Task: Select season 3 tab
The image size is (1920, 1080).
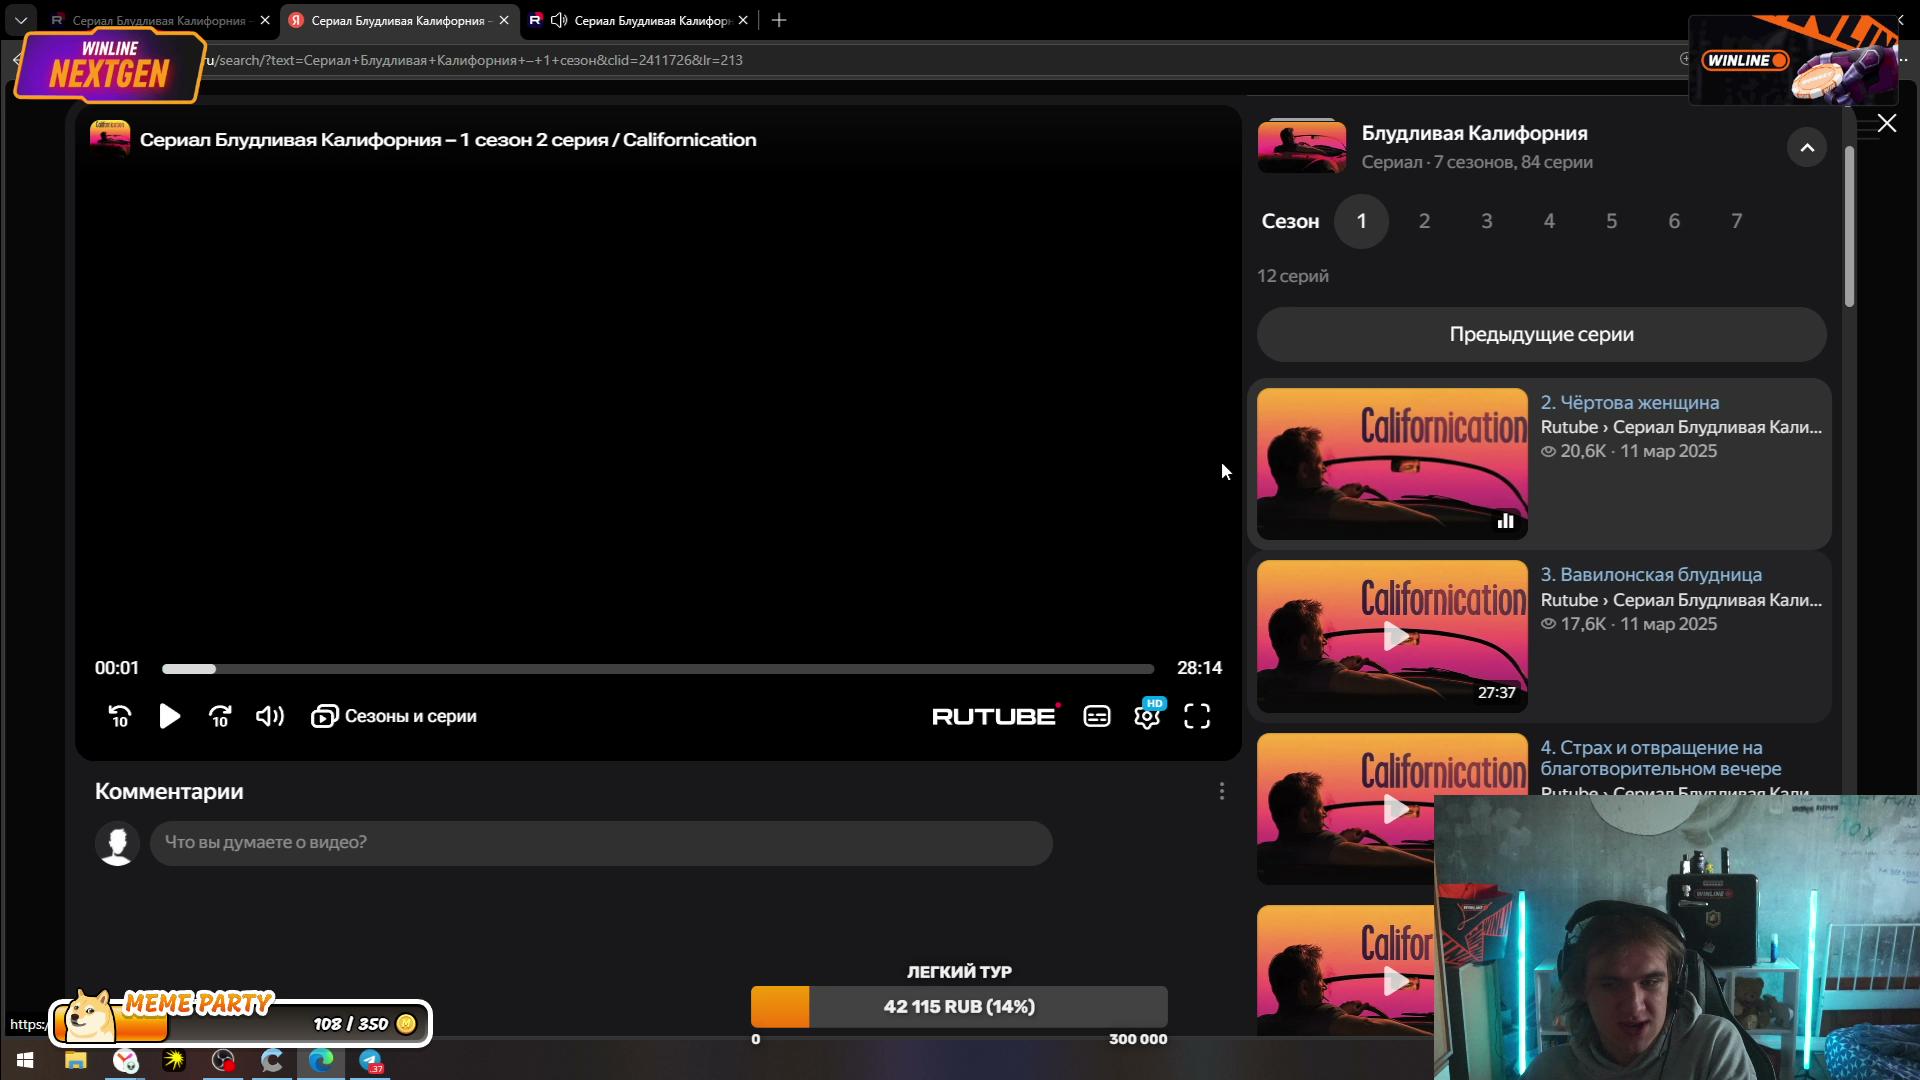Action: click(1487, 221)
